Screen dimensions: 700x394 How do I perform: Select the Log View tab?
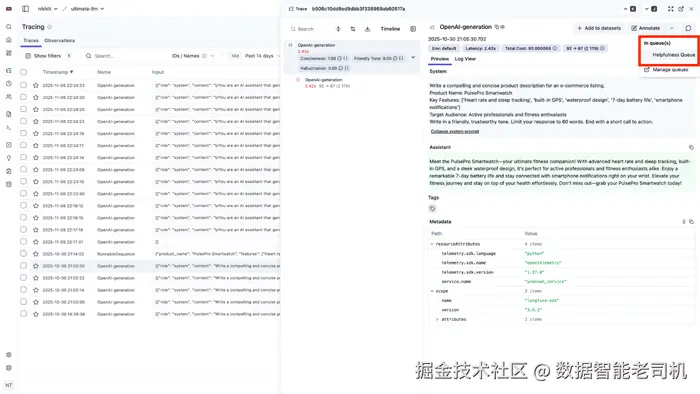pos(465,59)
